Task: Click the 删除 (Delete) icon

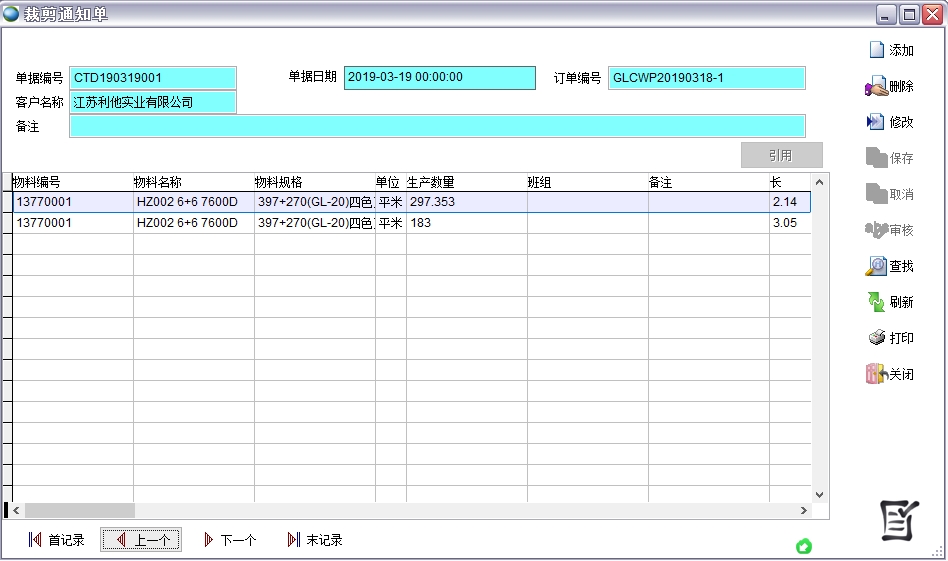Action: [876, 87]
